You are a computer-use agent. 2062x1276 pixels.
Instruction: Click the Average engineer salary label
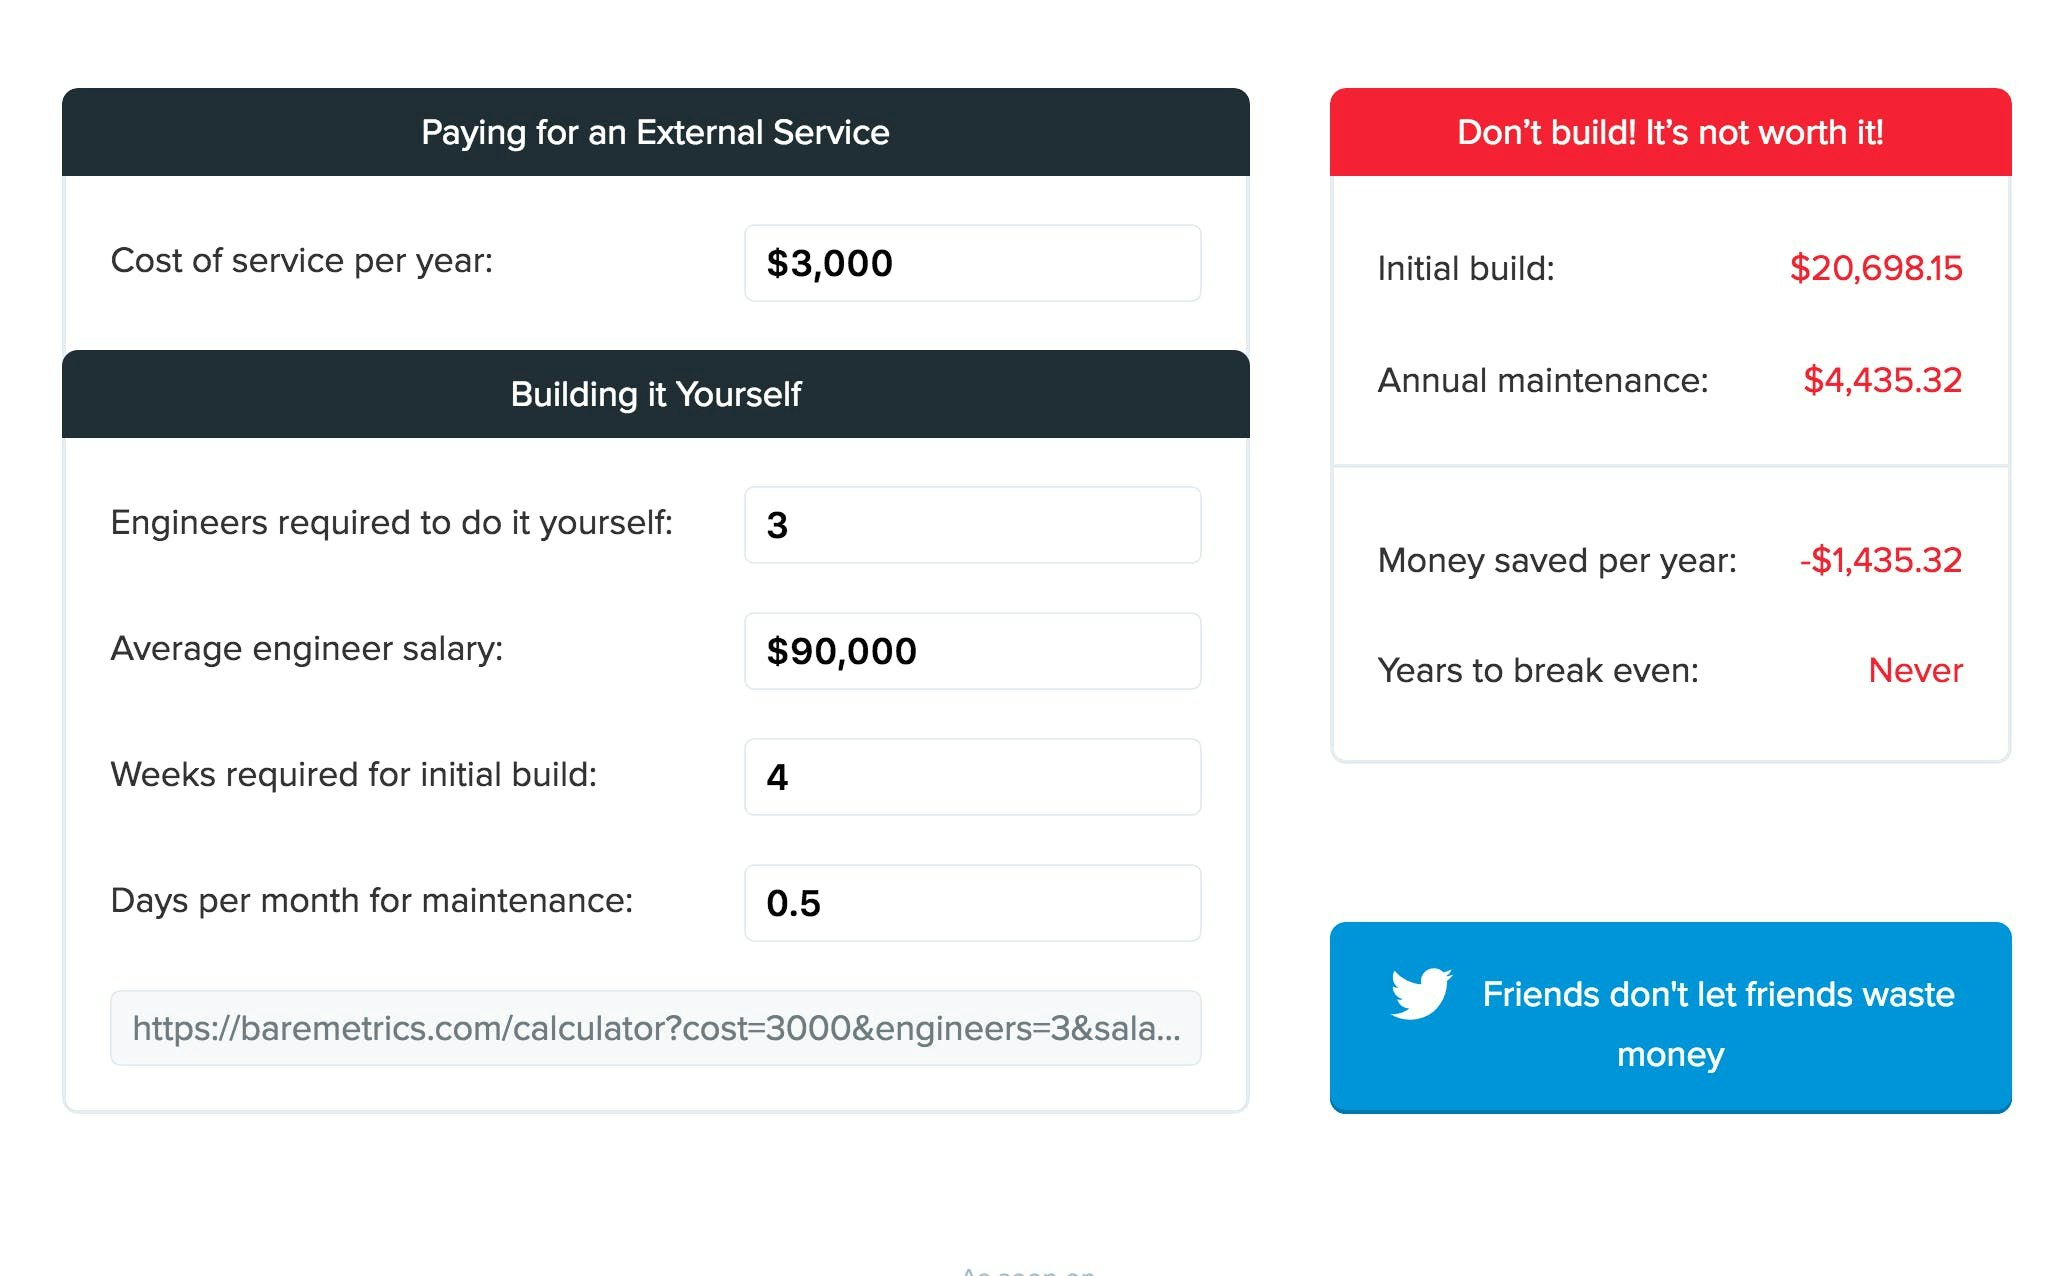[307, 649]
